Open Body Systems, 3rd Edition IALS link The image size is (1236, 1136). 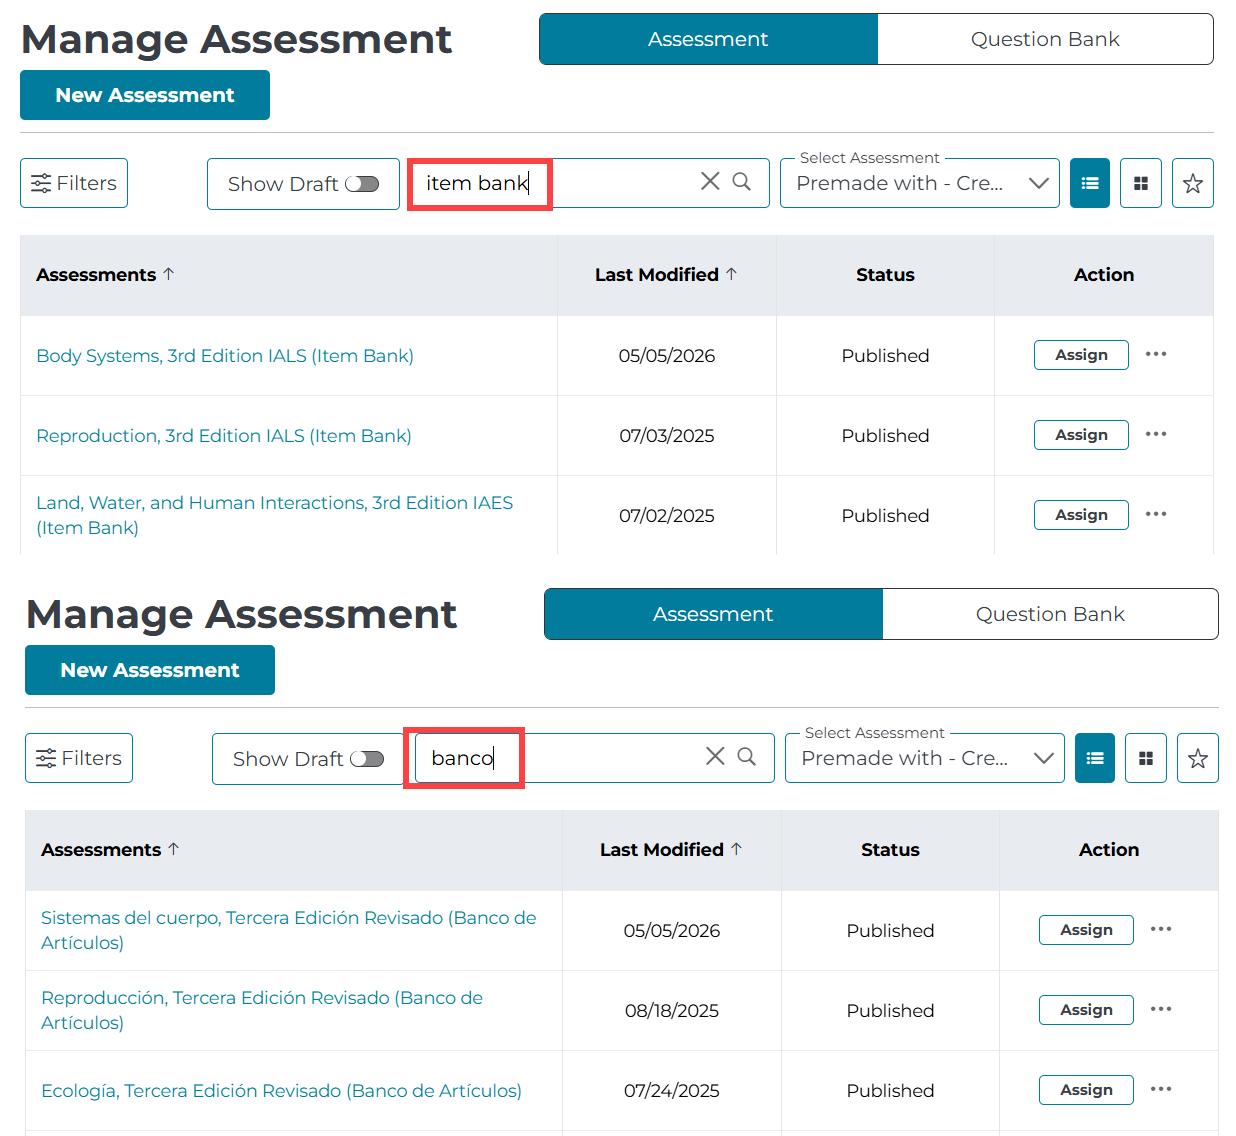[x=225, y=356]
